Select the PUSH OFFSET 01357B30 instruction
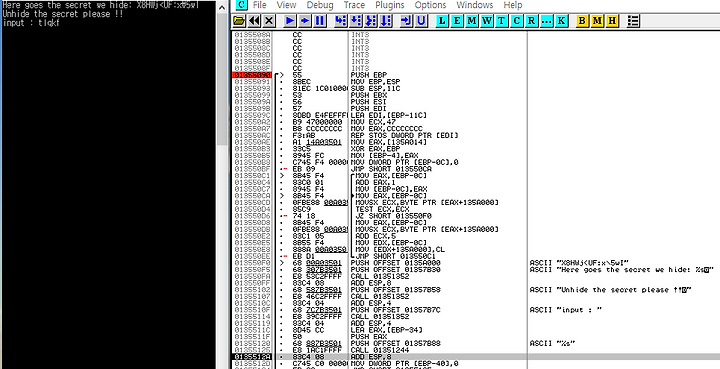Viewport: 720px width, 369px height. click(x=395, y=269)
